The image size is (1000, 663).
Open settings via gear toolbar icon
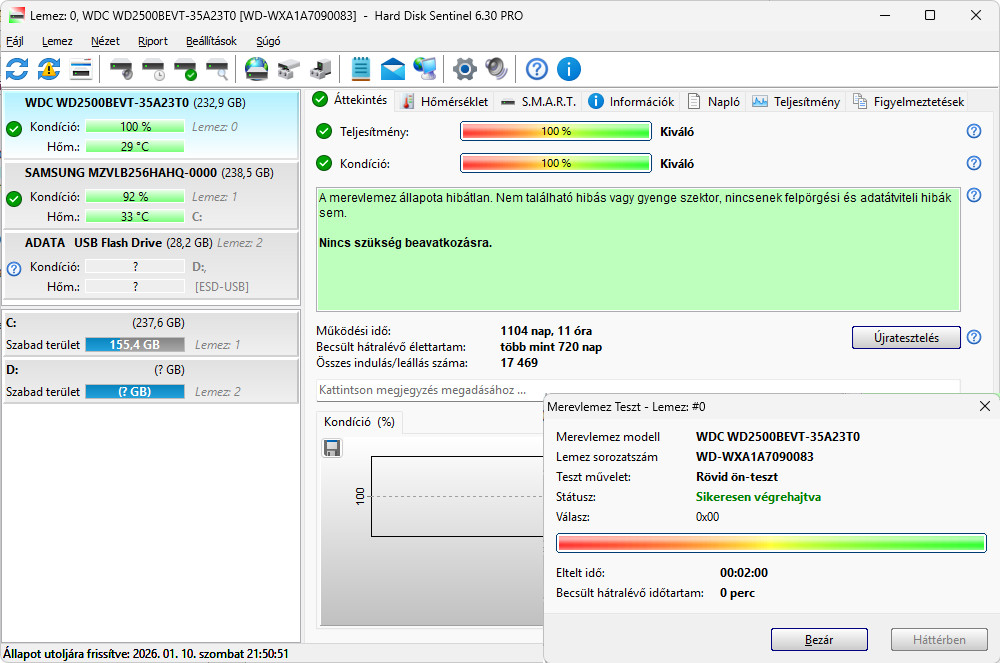464,69
